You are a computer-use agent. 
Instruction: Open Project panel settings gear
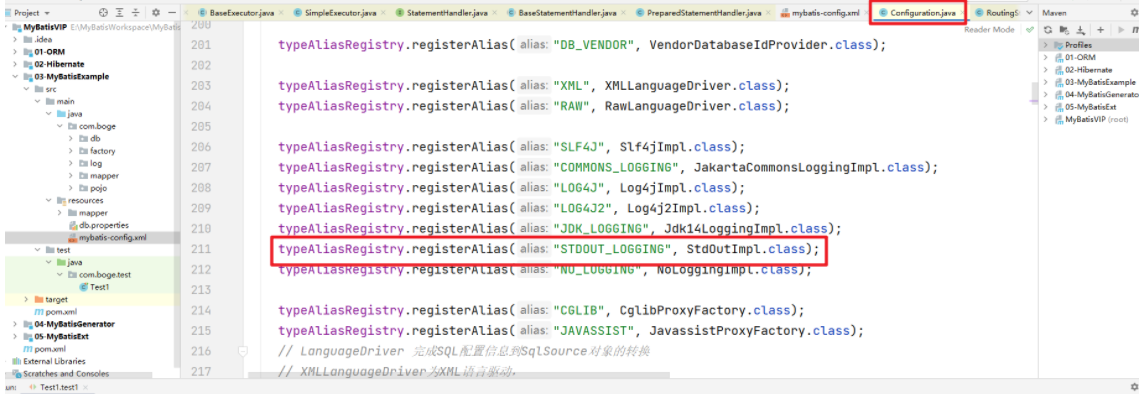click(156, 13)
